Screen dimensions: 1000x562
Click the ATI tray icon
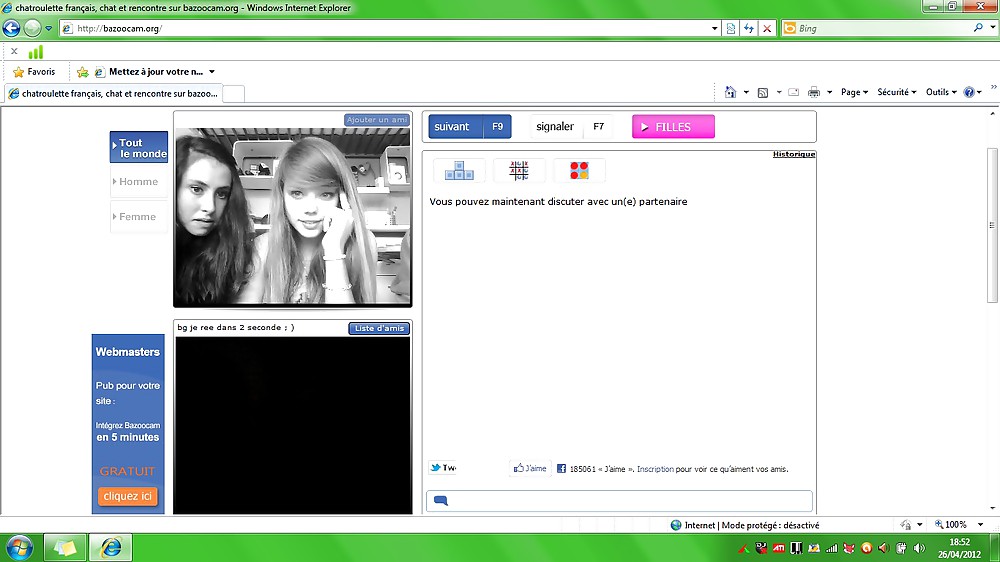779,548
